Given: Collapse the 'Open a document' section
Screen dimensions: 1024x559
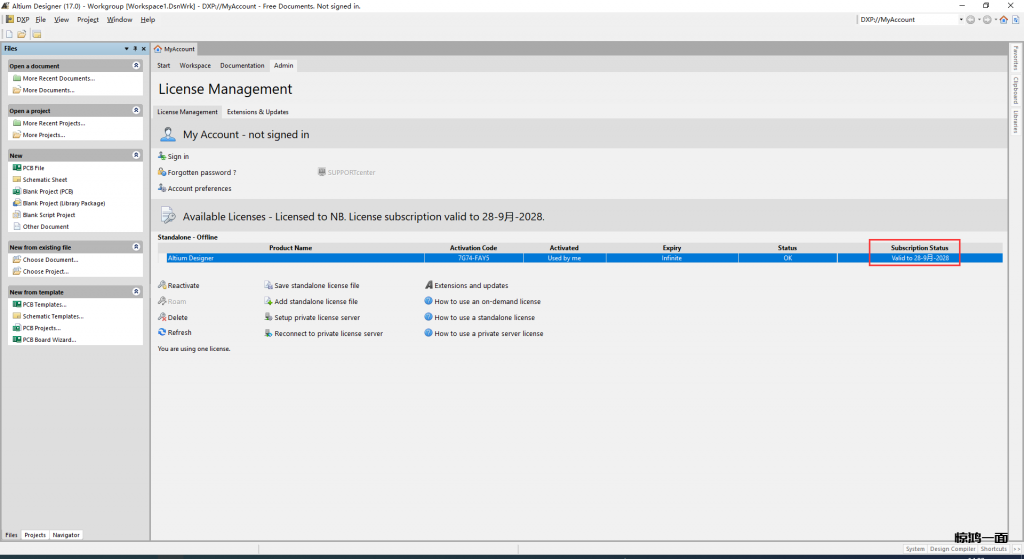Looking at the screenshot, I should [x=136, y=66].
